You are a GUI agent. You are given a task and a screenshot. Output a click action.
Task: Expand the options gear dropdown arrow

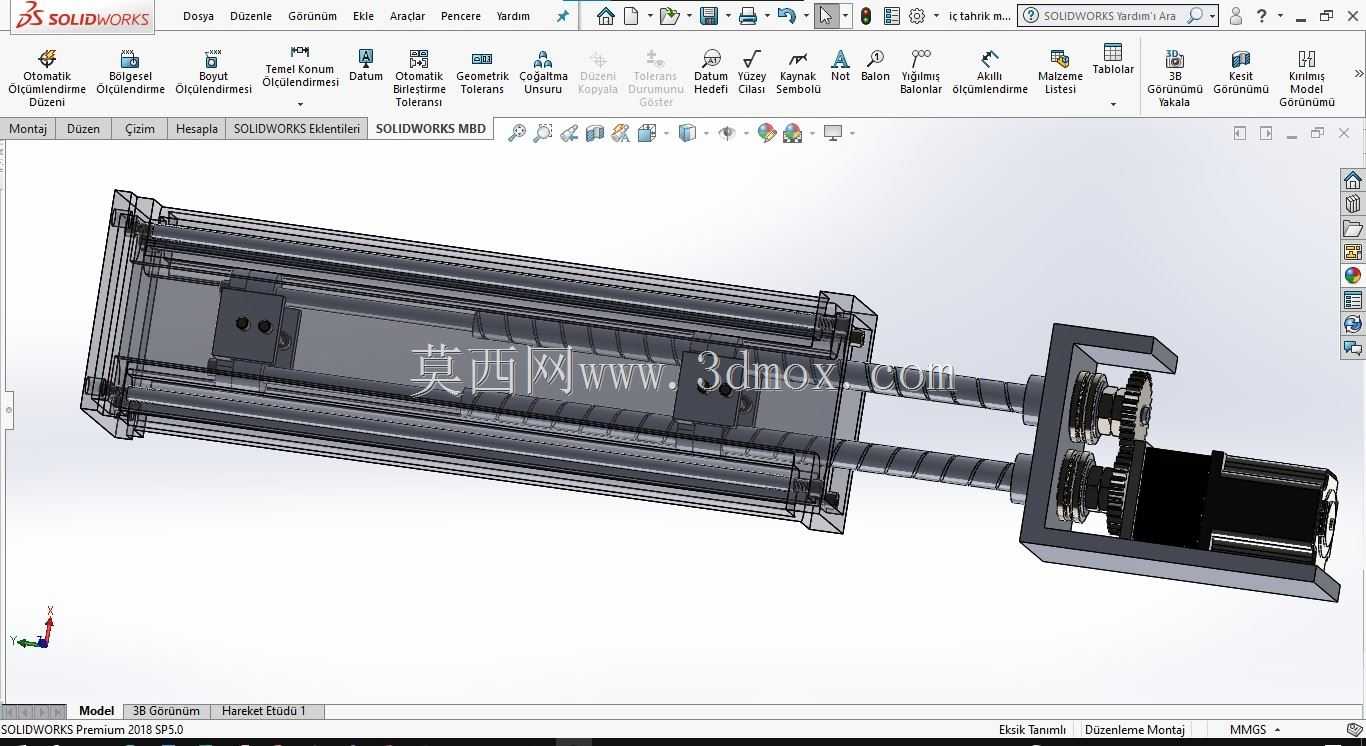(x=936, y=16)
